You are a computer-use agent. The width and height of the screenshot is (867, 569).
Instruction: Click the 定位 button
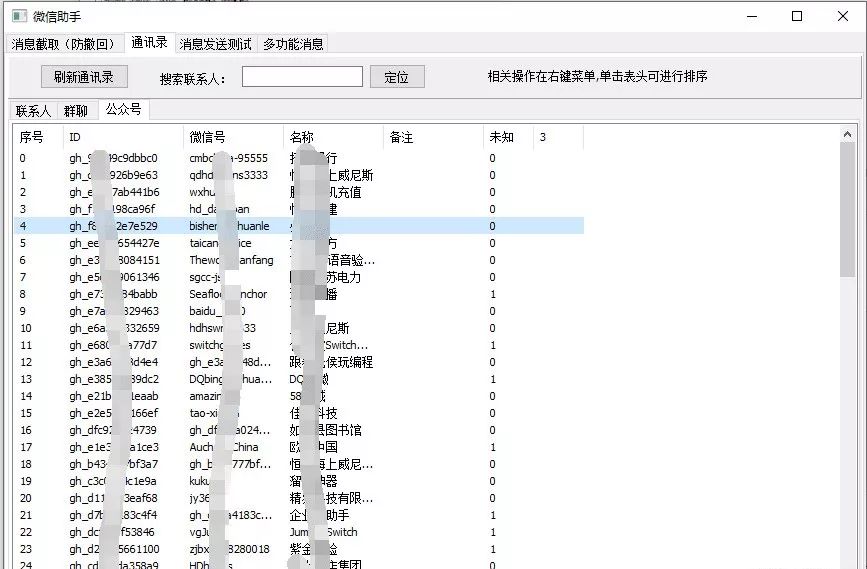tap(397, 77)
